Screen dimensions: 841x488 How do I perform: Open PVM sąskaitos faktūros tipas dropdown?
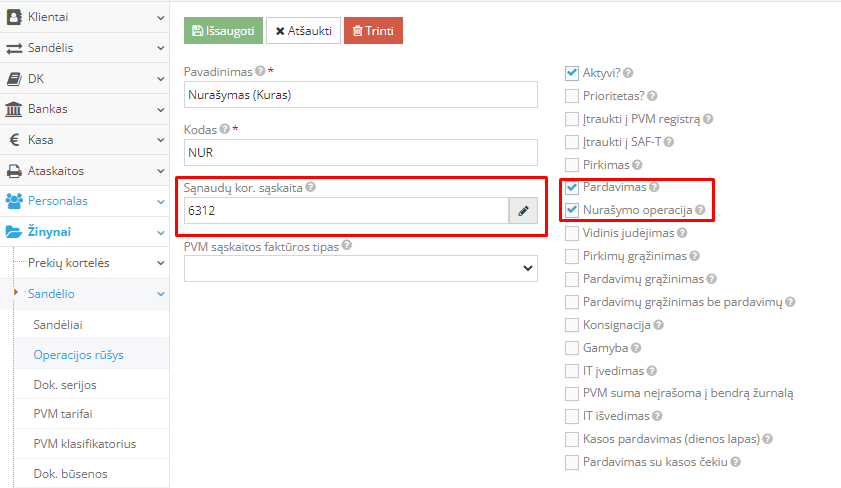point(361,268)
